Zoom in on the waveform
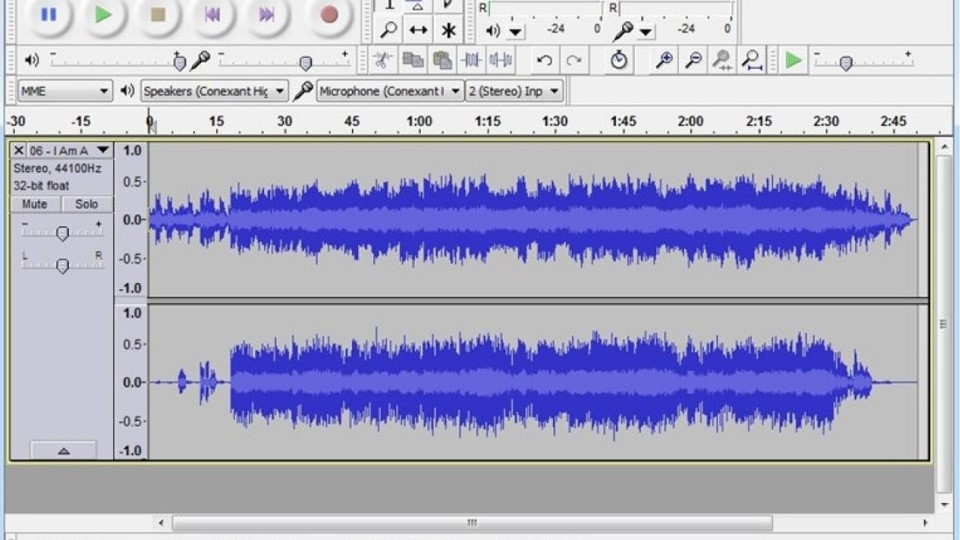This screenshot has width=960, height=540. point(664,60)
